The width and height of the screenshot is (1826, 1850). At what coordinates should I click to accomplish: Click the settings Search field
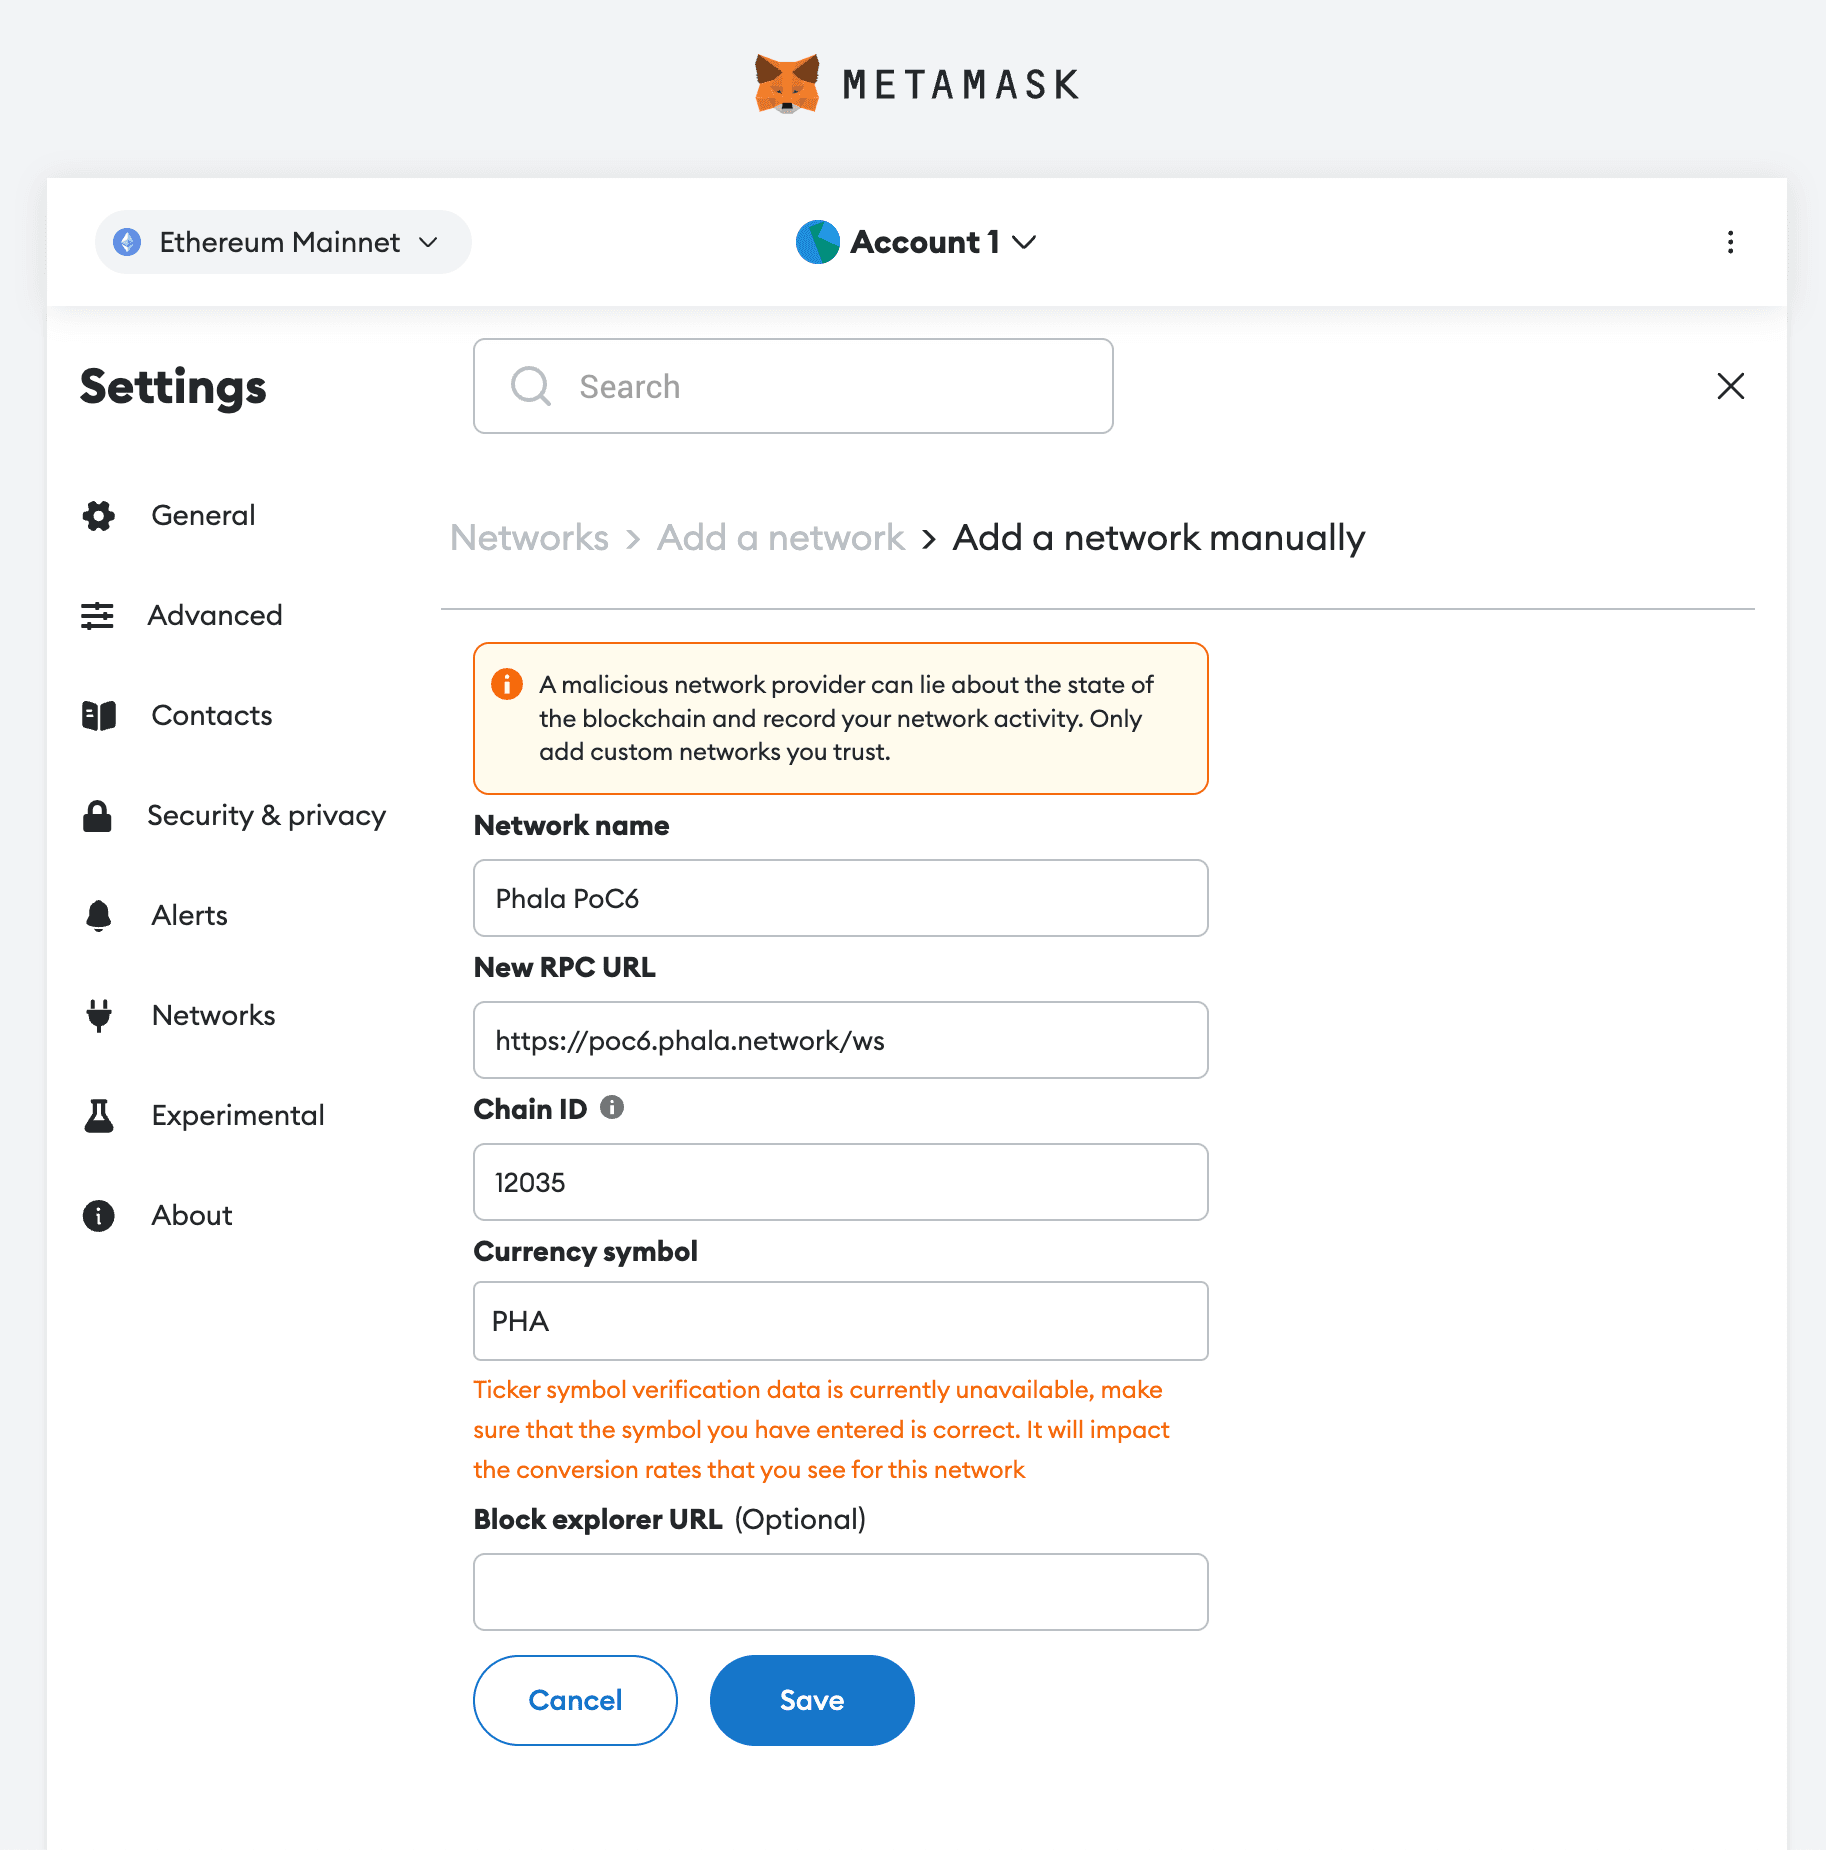[793, 386]
